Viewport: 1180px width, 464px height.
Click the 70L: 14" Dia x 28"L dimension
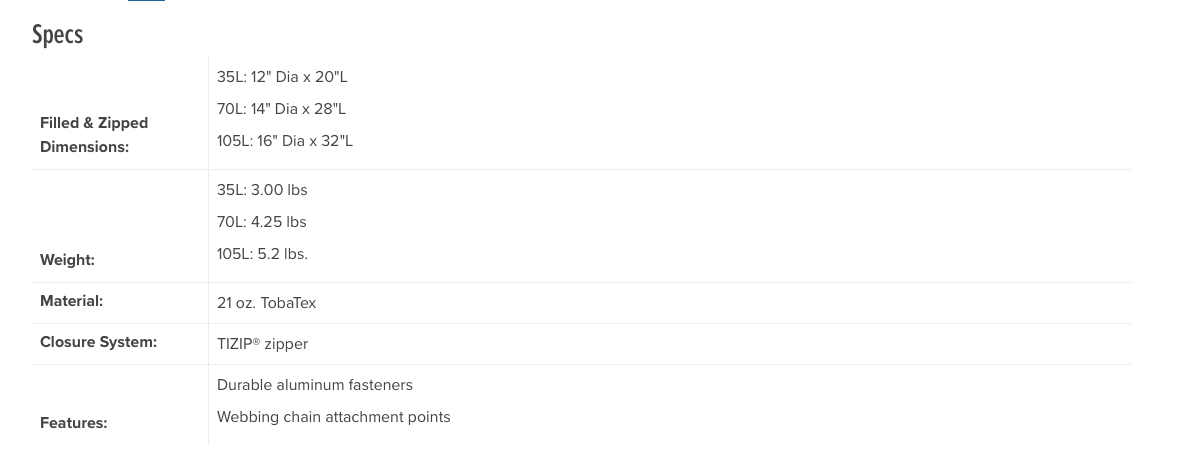pos(281,109)
